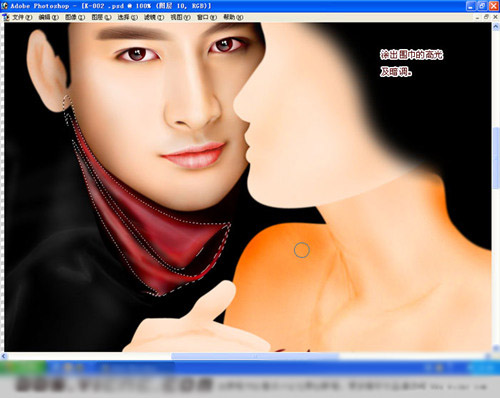Click the horizontal scrollbar thumb below canvas
Screen dimensions: 500x398
[255, 356]
